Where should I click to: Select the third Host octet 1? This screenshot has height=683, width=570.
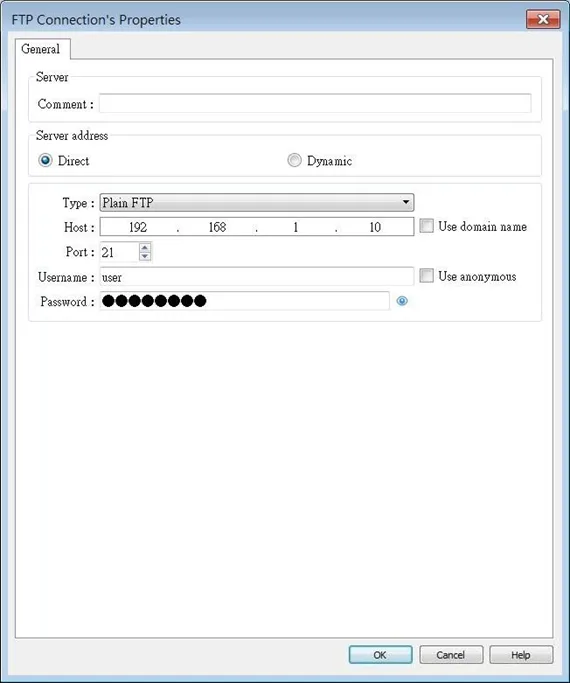pos(296,227)
